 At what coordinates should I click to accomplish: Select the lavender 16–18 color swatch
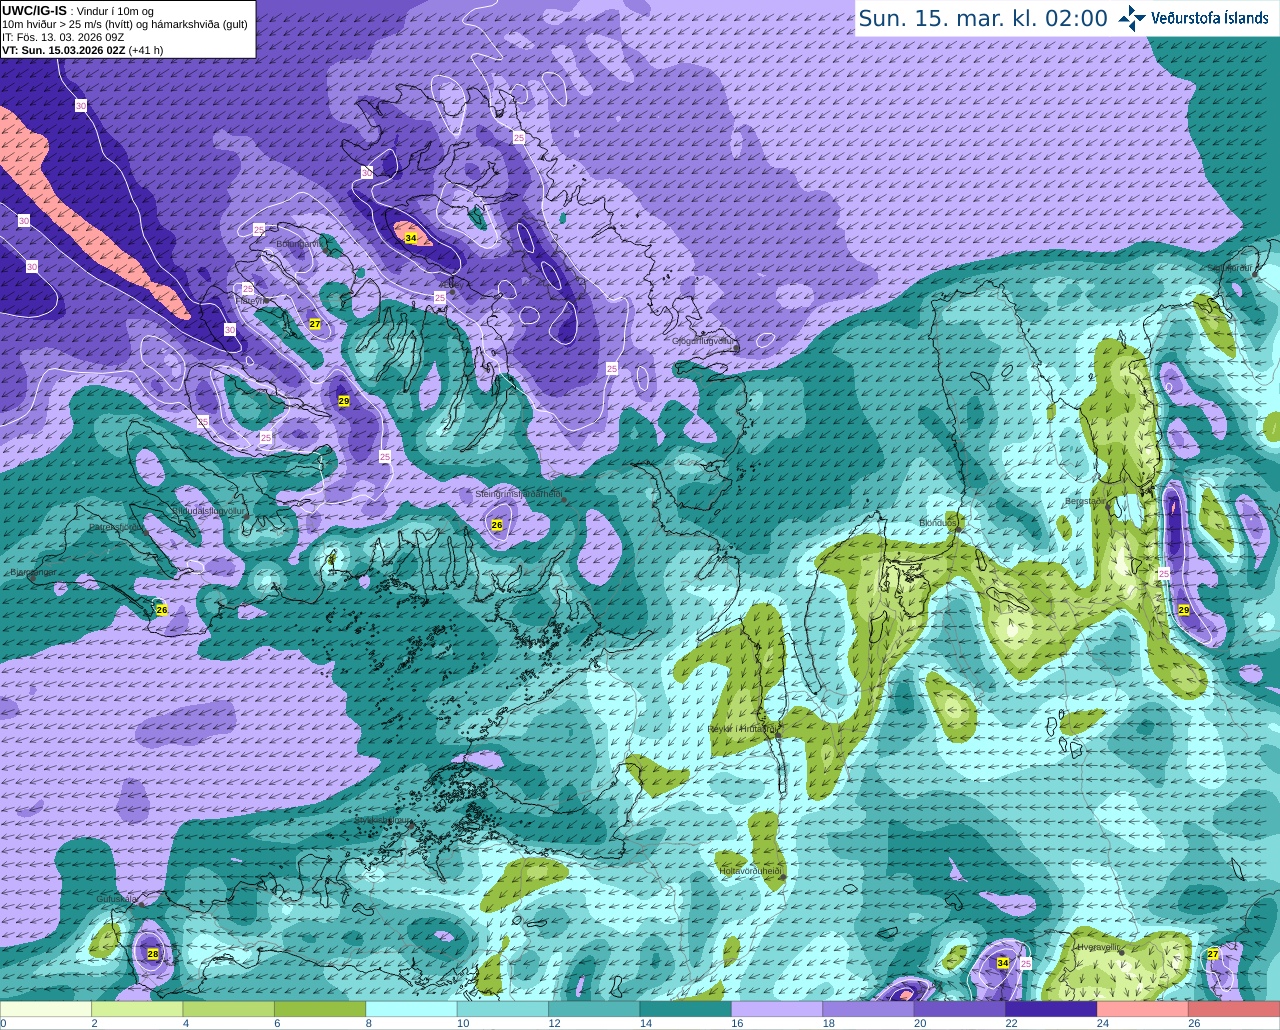777,1010
